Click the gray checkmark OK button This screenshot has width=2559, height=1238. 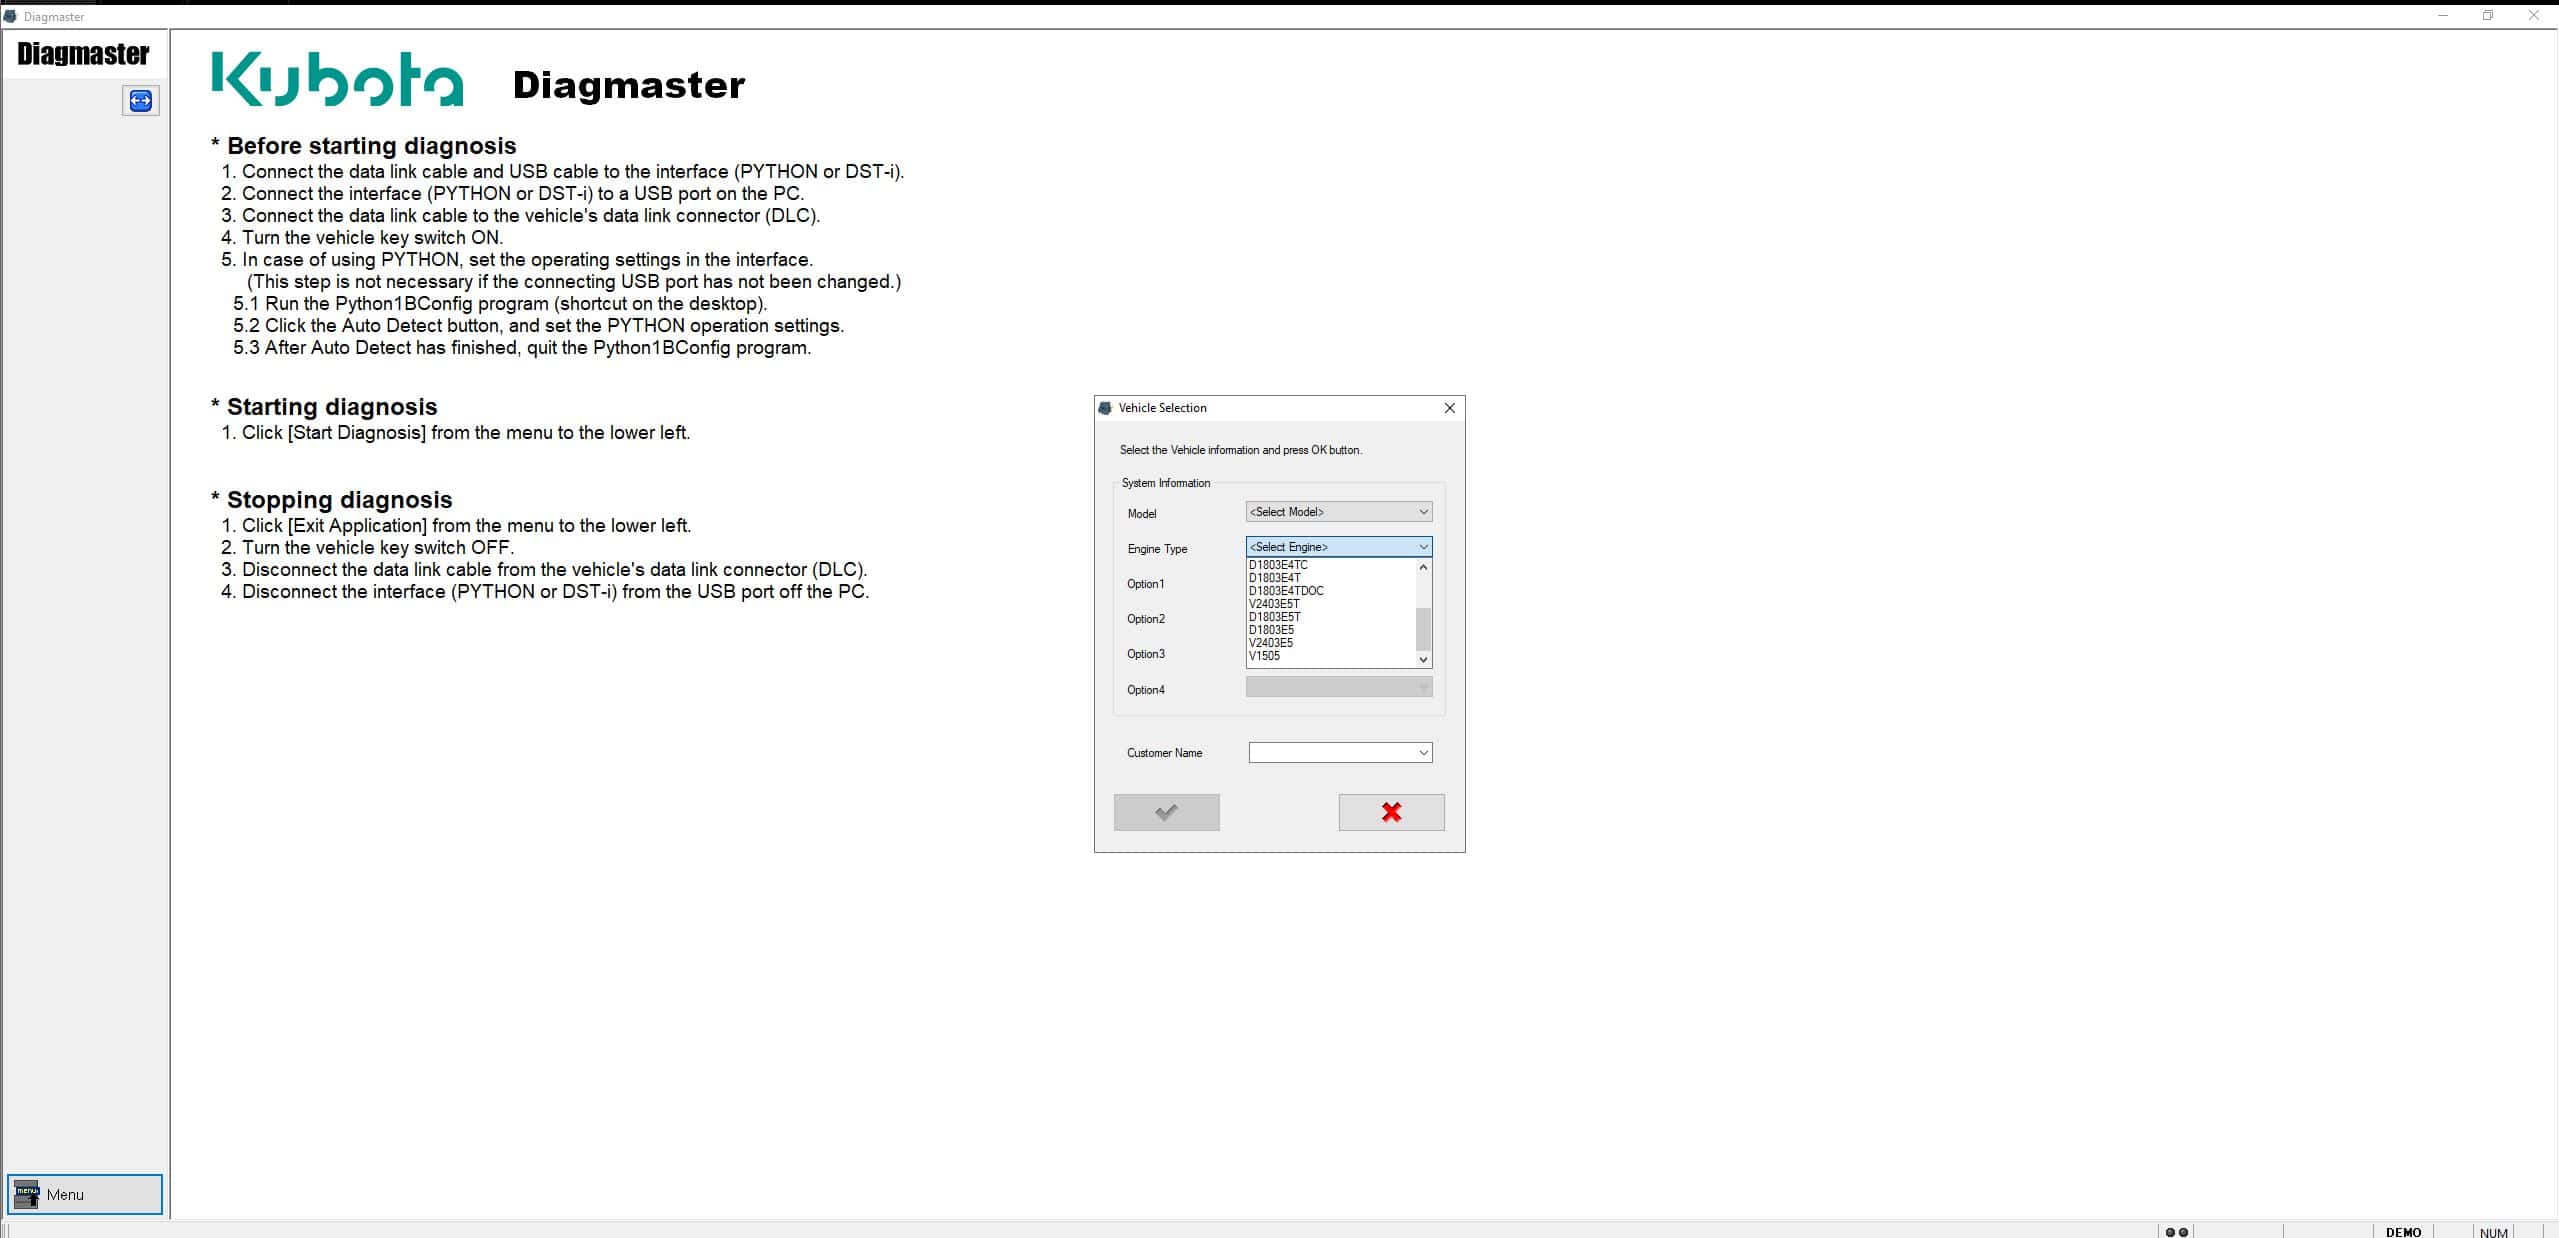[x=1166, y=812]
